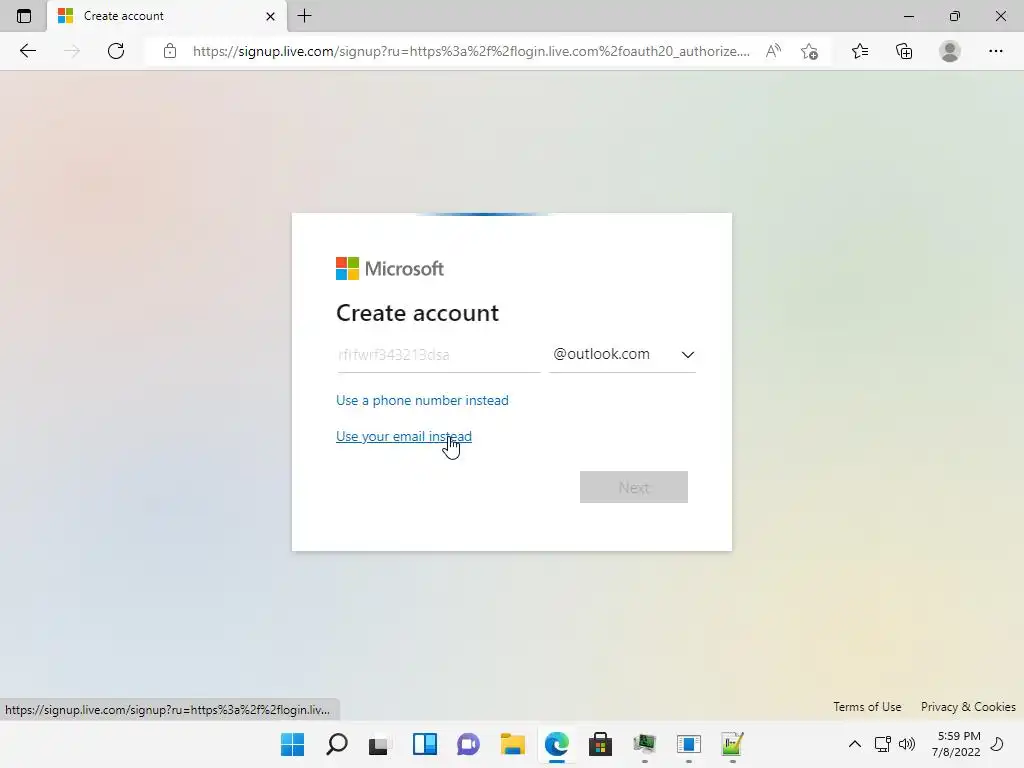Open the Favorites list icon
Image resolution: width=1024 pixels, height=768 pixels.
click(860, 51)
